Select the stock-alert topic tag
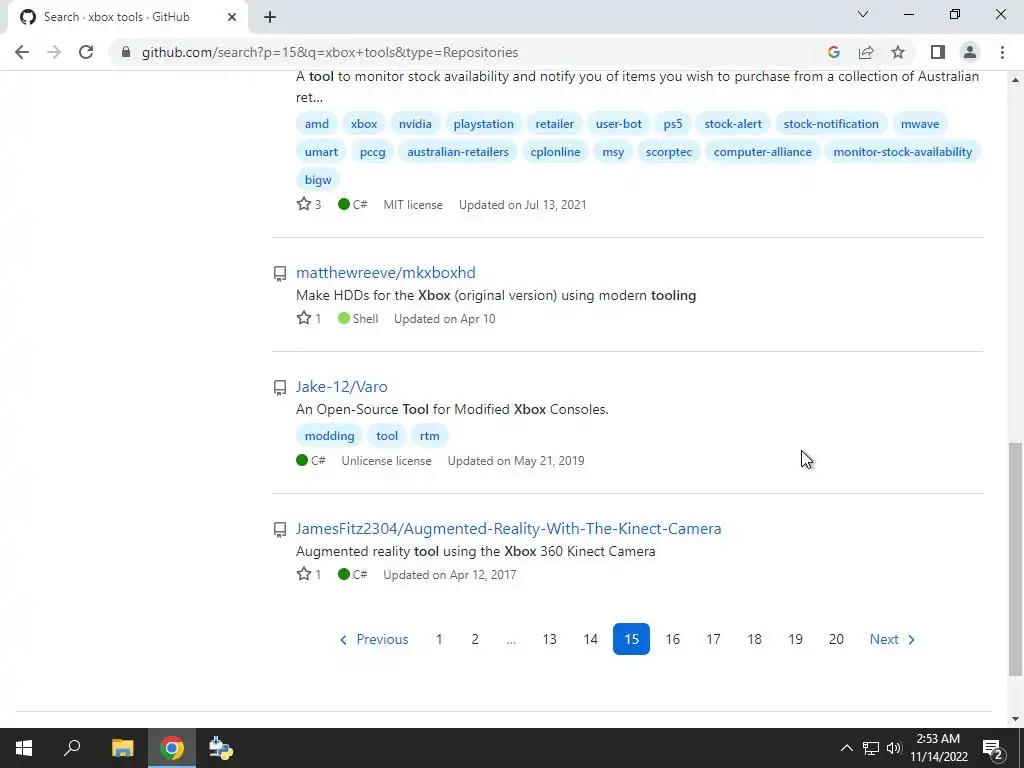This screenshot has width=1024, height=768. click(x=733, y=123)
